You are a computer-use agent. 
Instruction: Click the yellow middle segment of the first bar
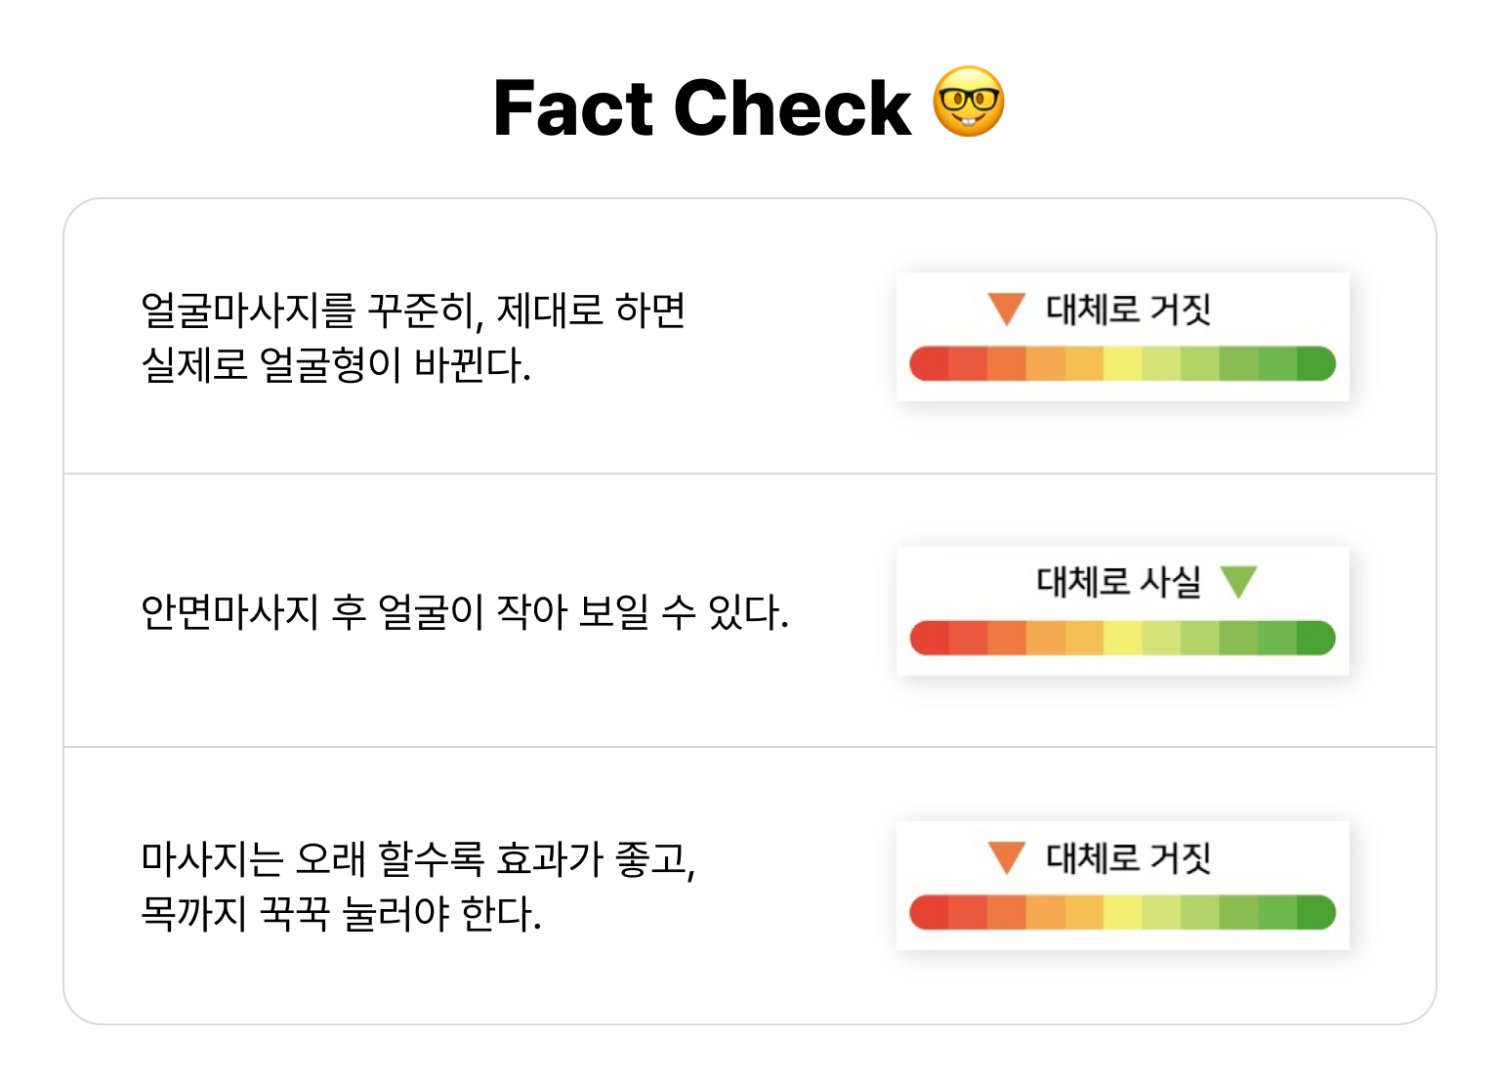(1122, 364)
